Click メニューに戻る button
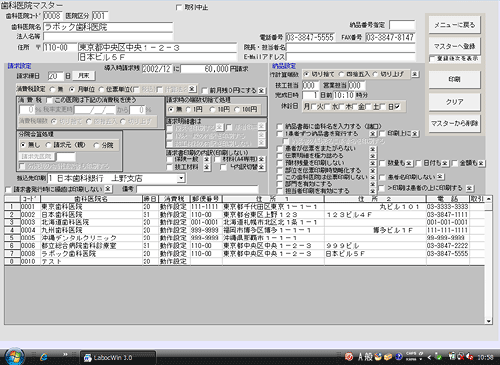The image size is (500, 365). (455, 25)
